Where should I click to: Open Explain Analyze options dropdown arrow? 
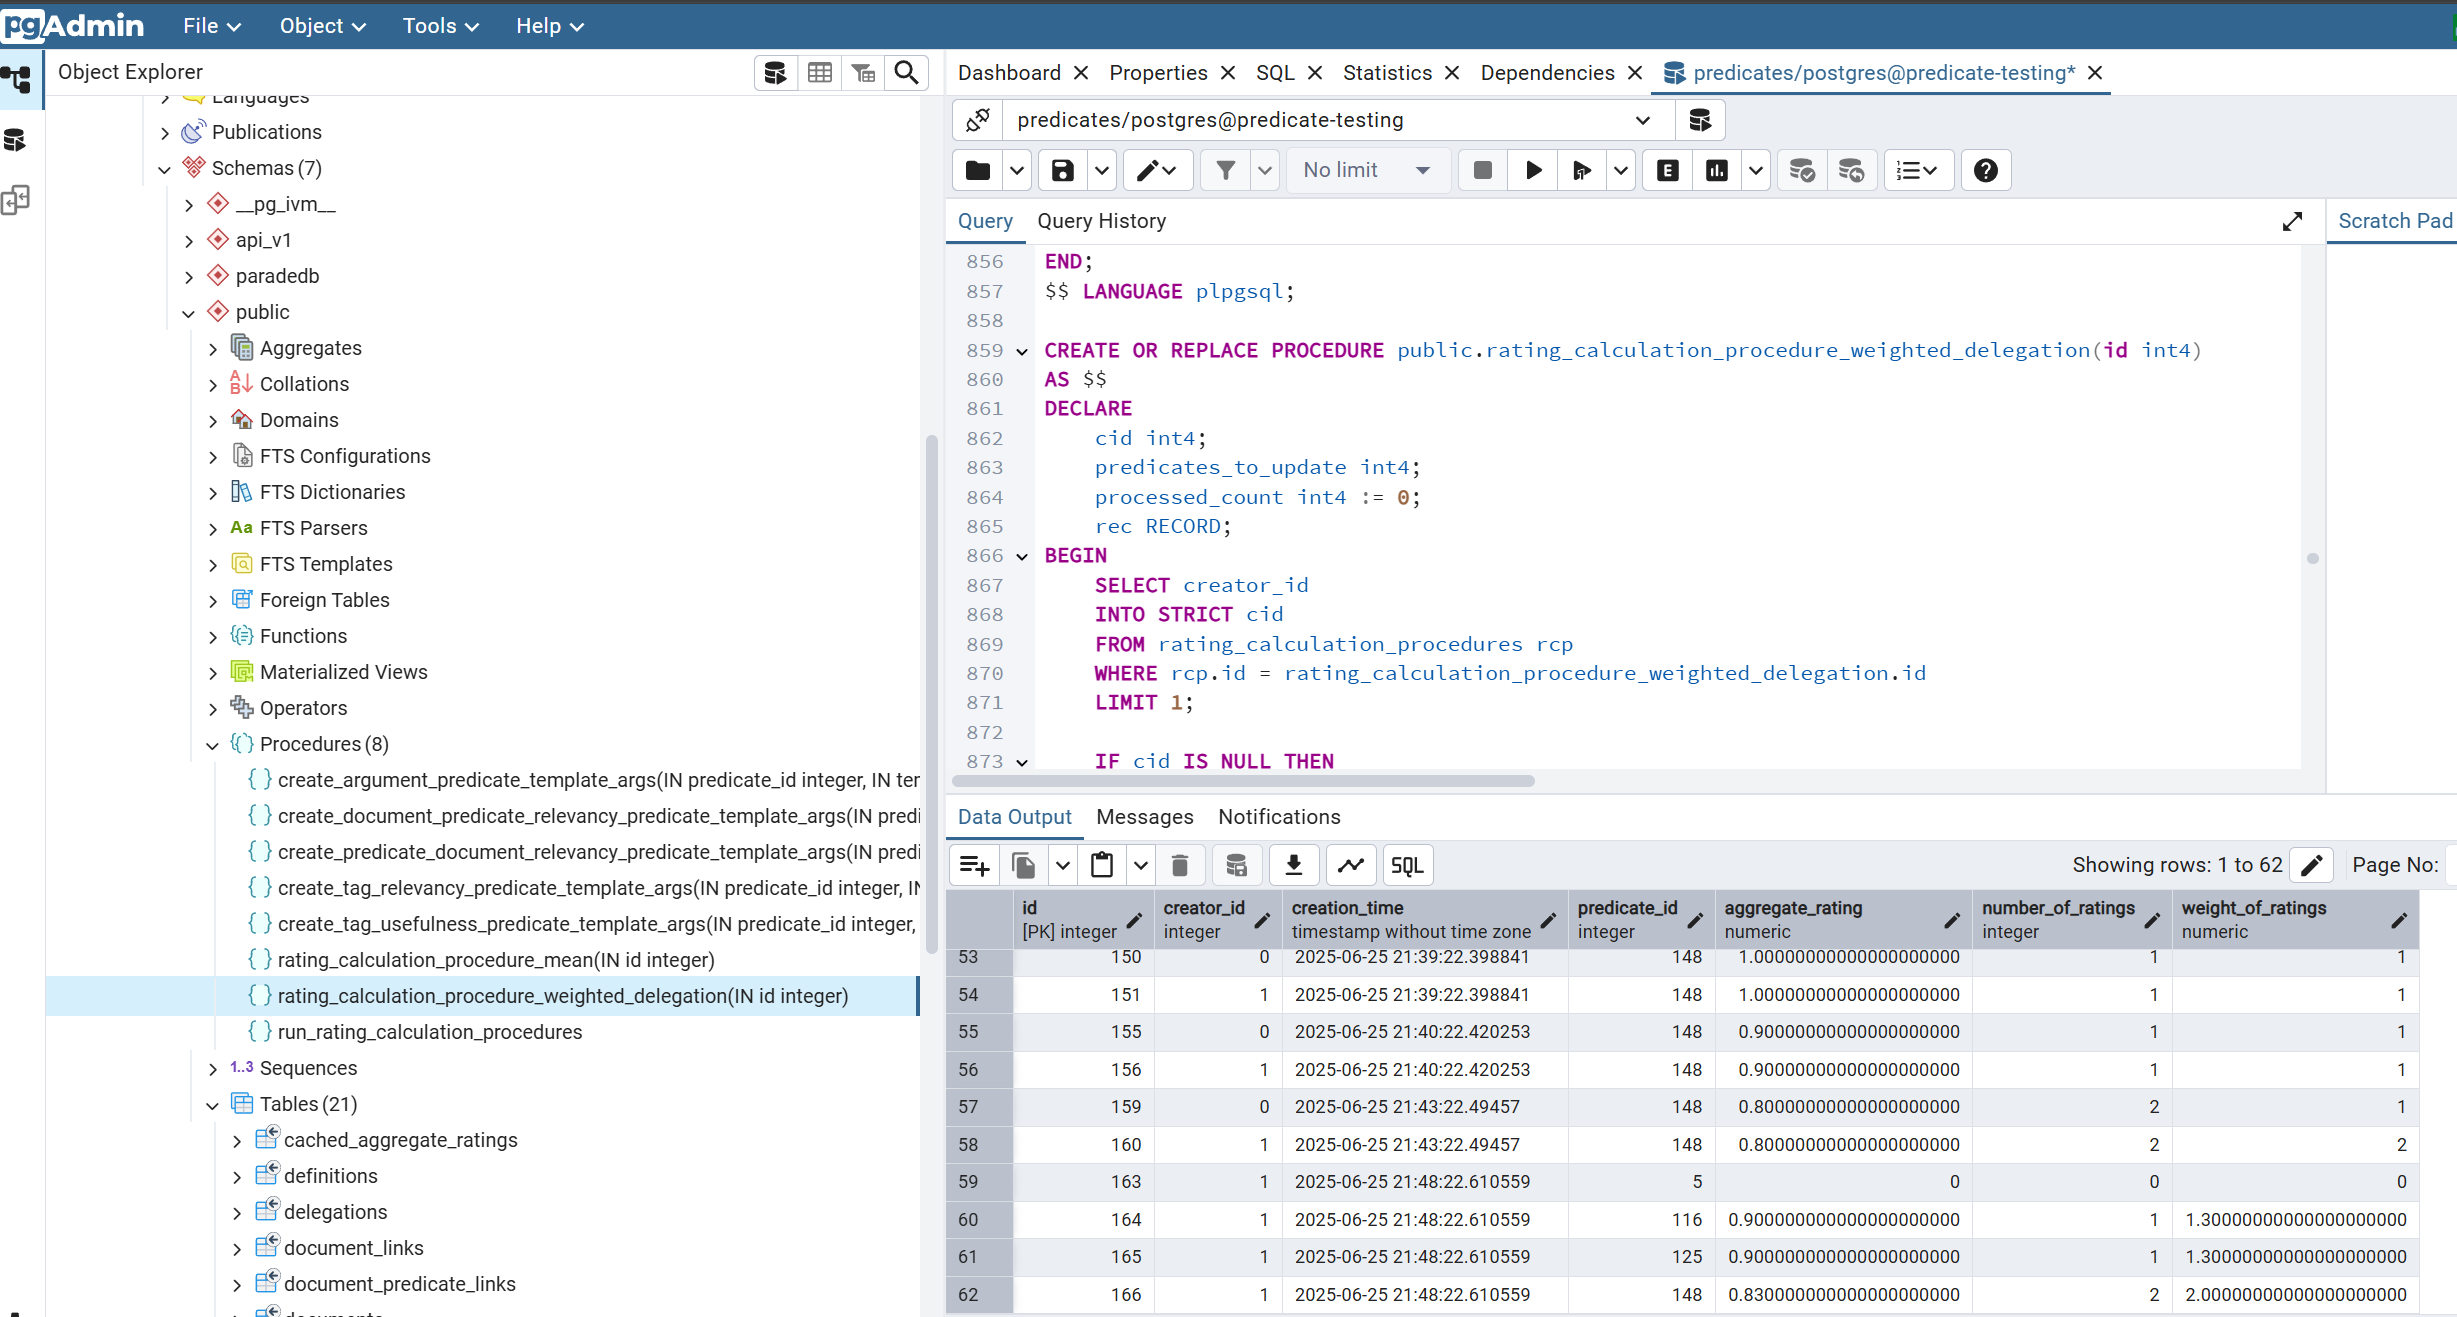point(1756,170)
